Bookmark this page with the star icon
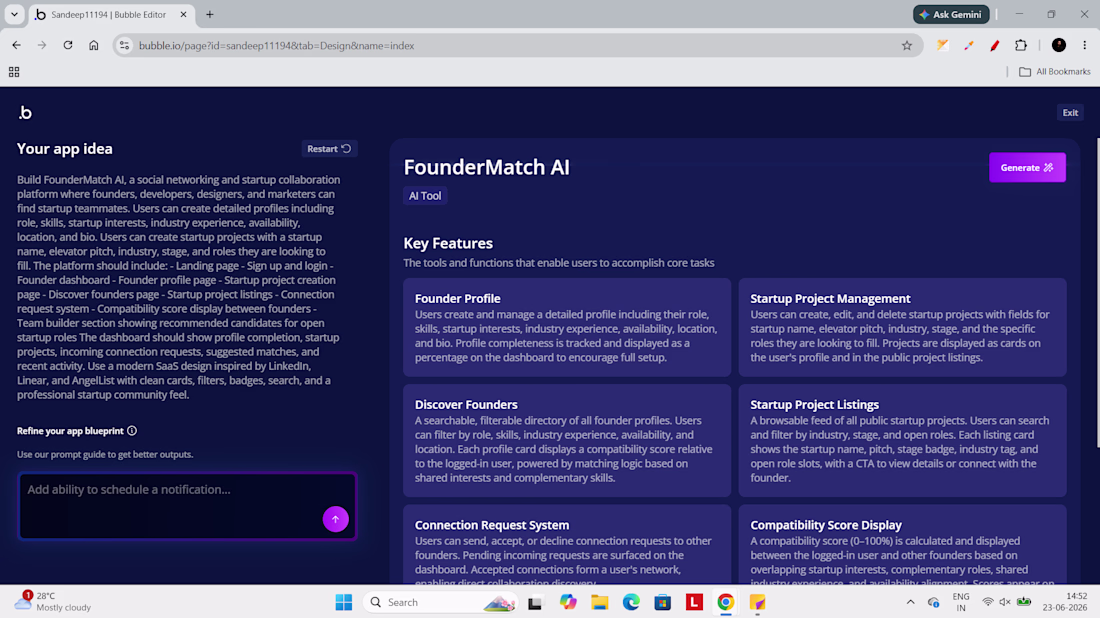 point(907,46)
